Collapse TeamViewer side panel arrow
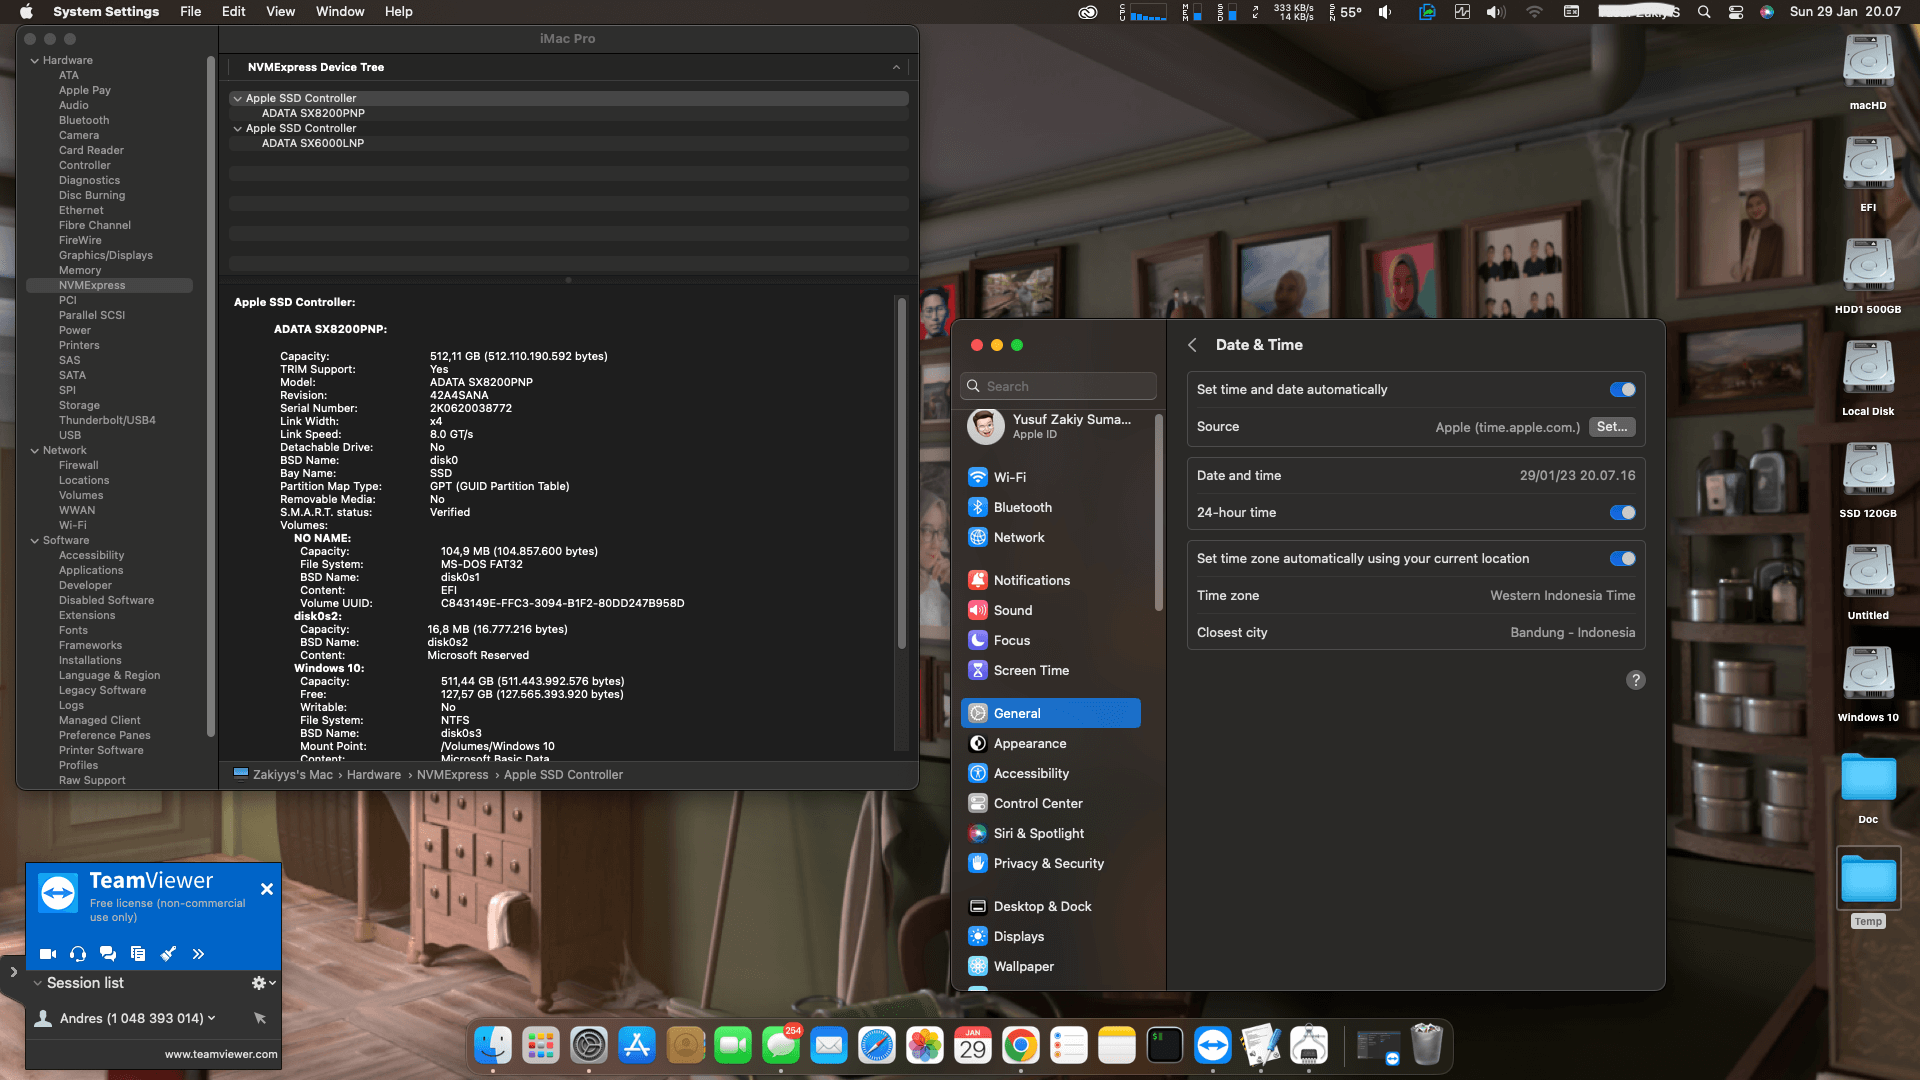The width and height of the screenshot is (1920, 1080). pyautogui.click(x=13, y=971)
